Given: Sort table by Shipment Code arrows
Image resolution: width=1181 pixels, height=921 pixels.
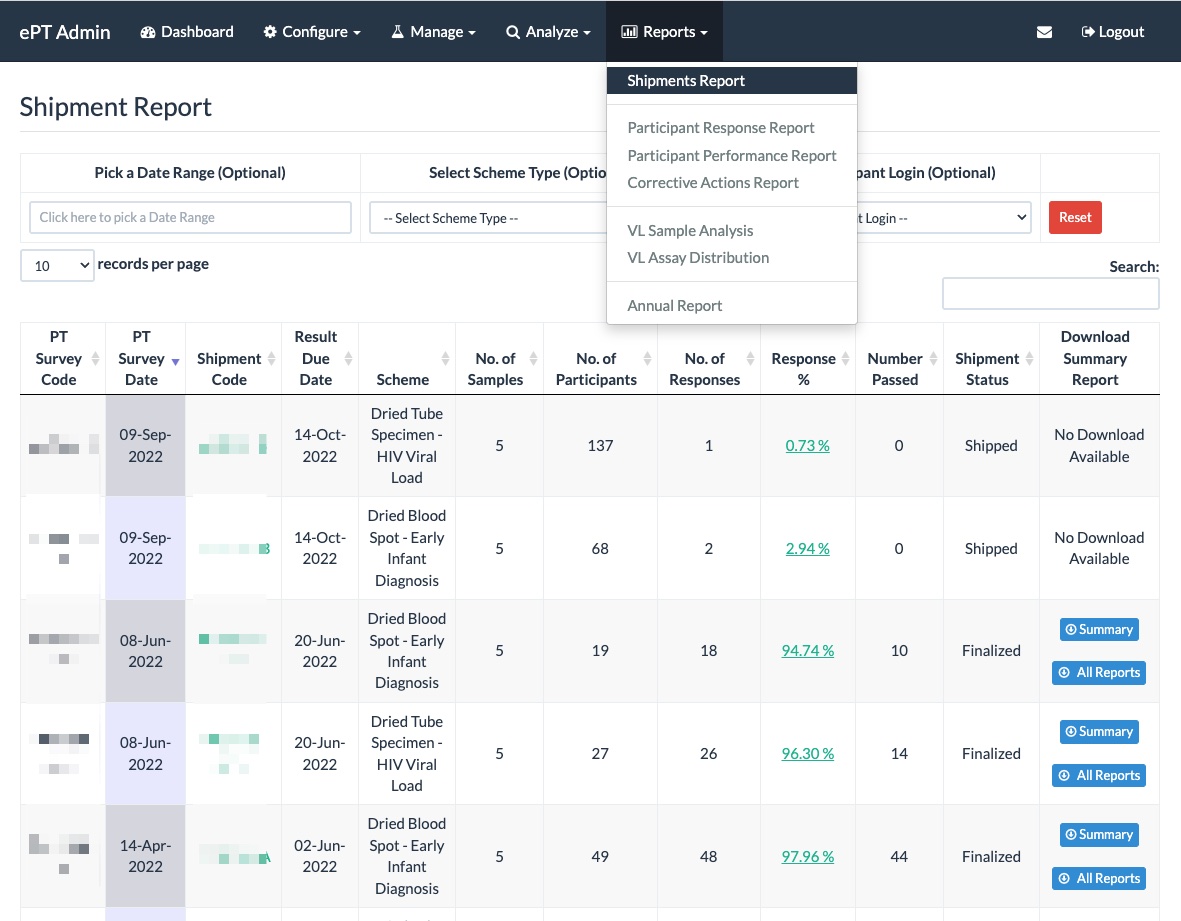Looking at the screenshot, I should pos(271,359).
